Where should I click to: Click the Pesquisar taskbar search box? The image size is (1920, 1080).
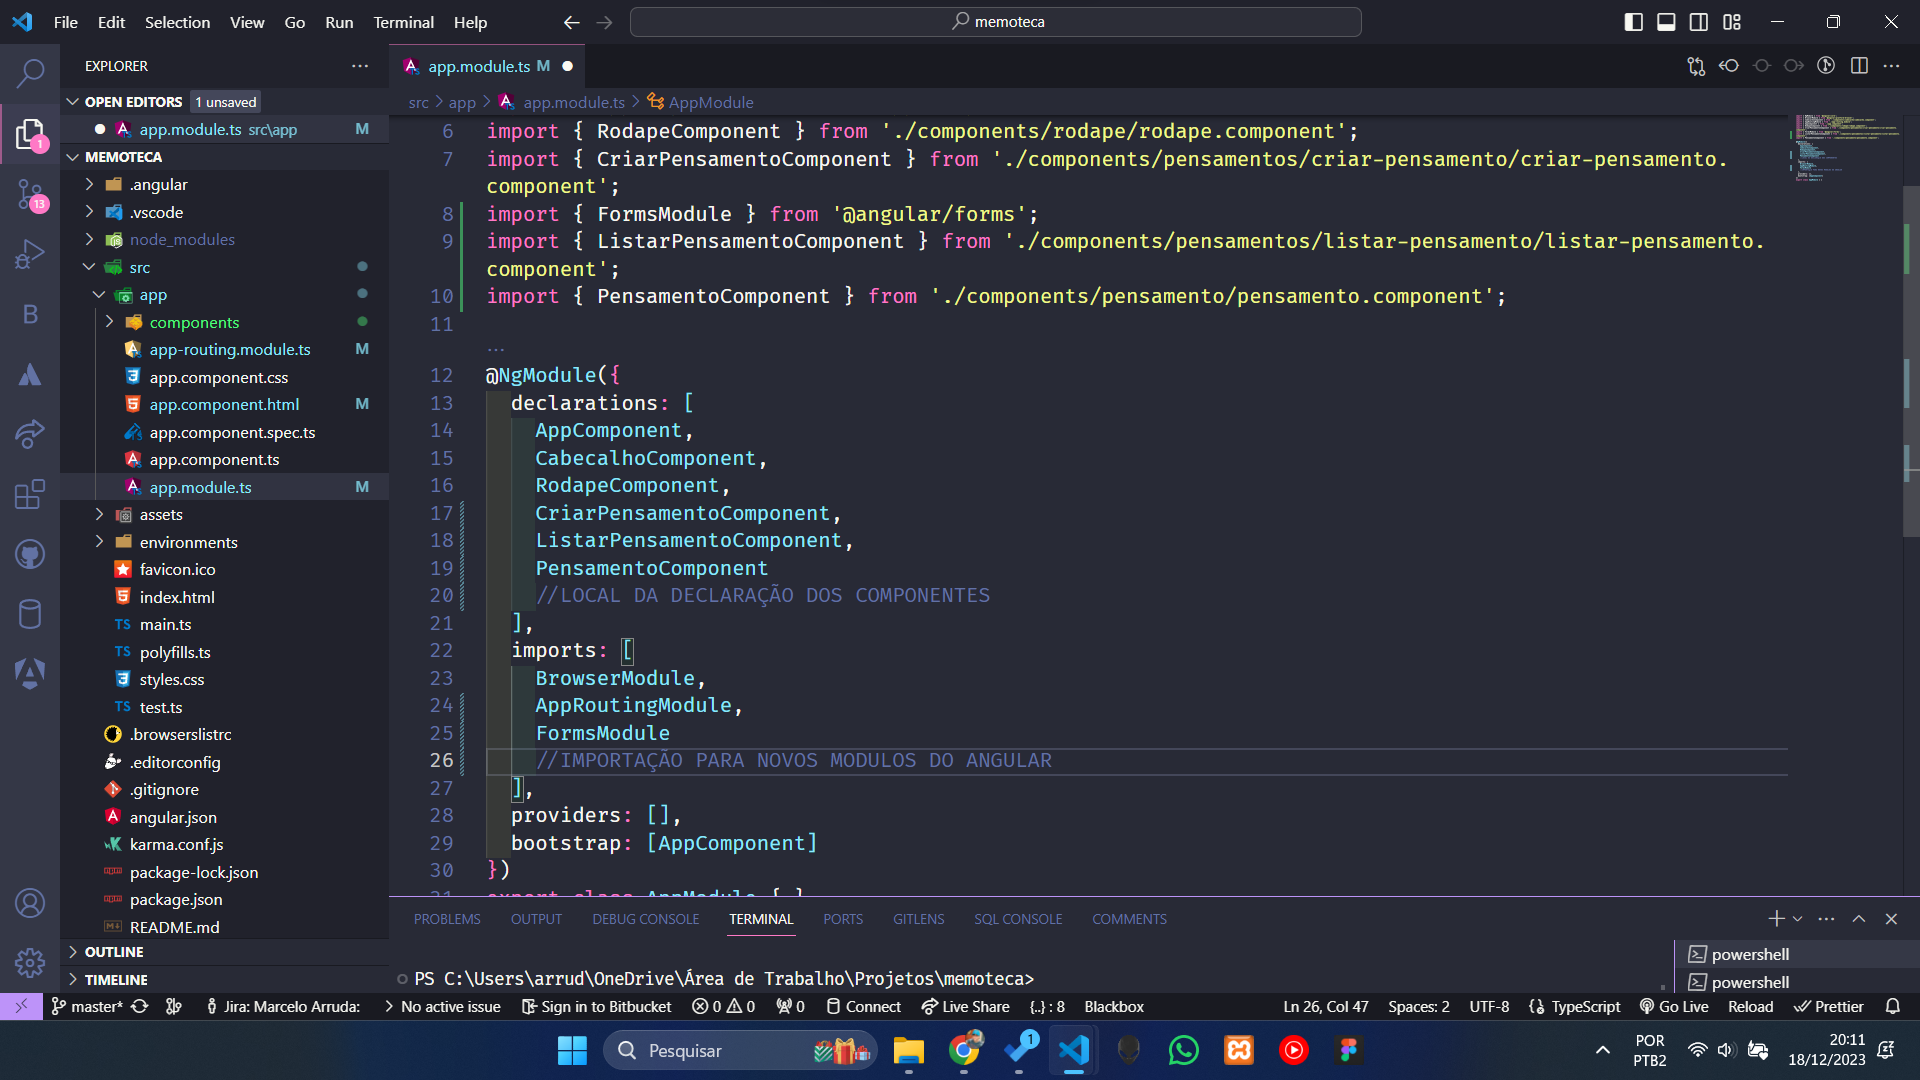tap(740, 1050)
